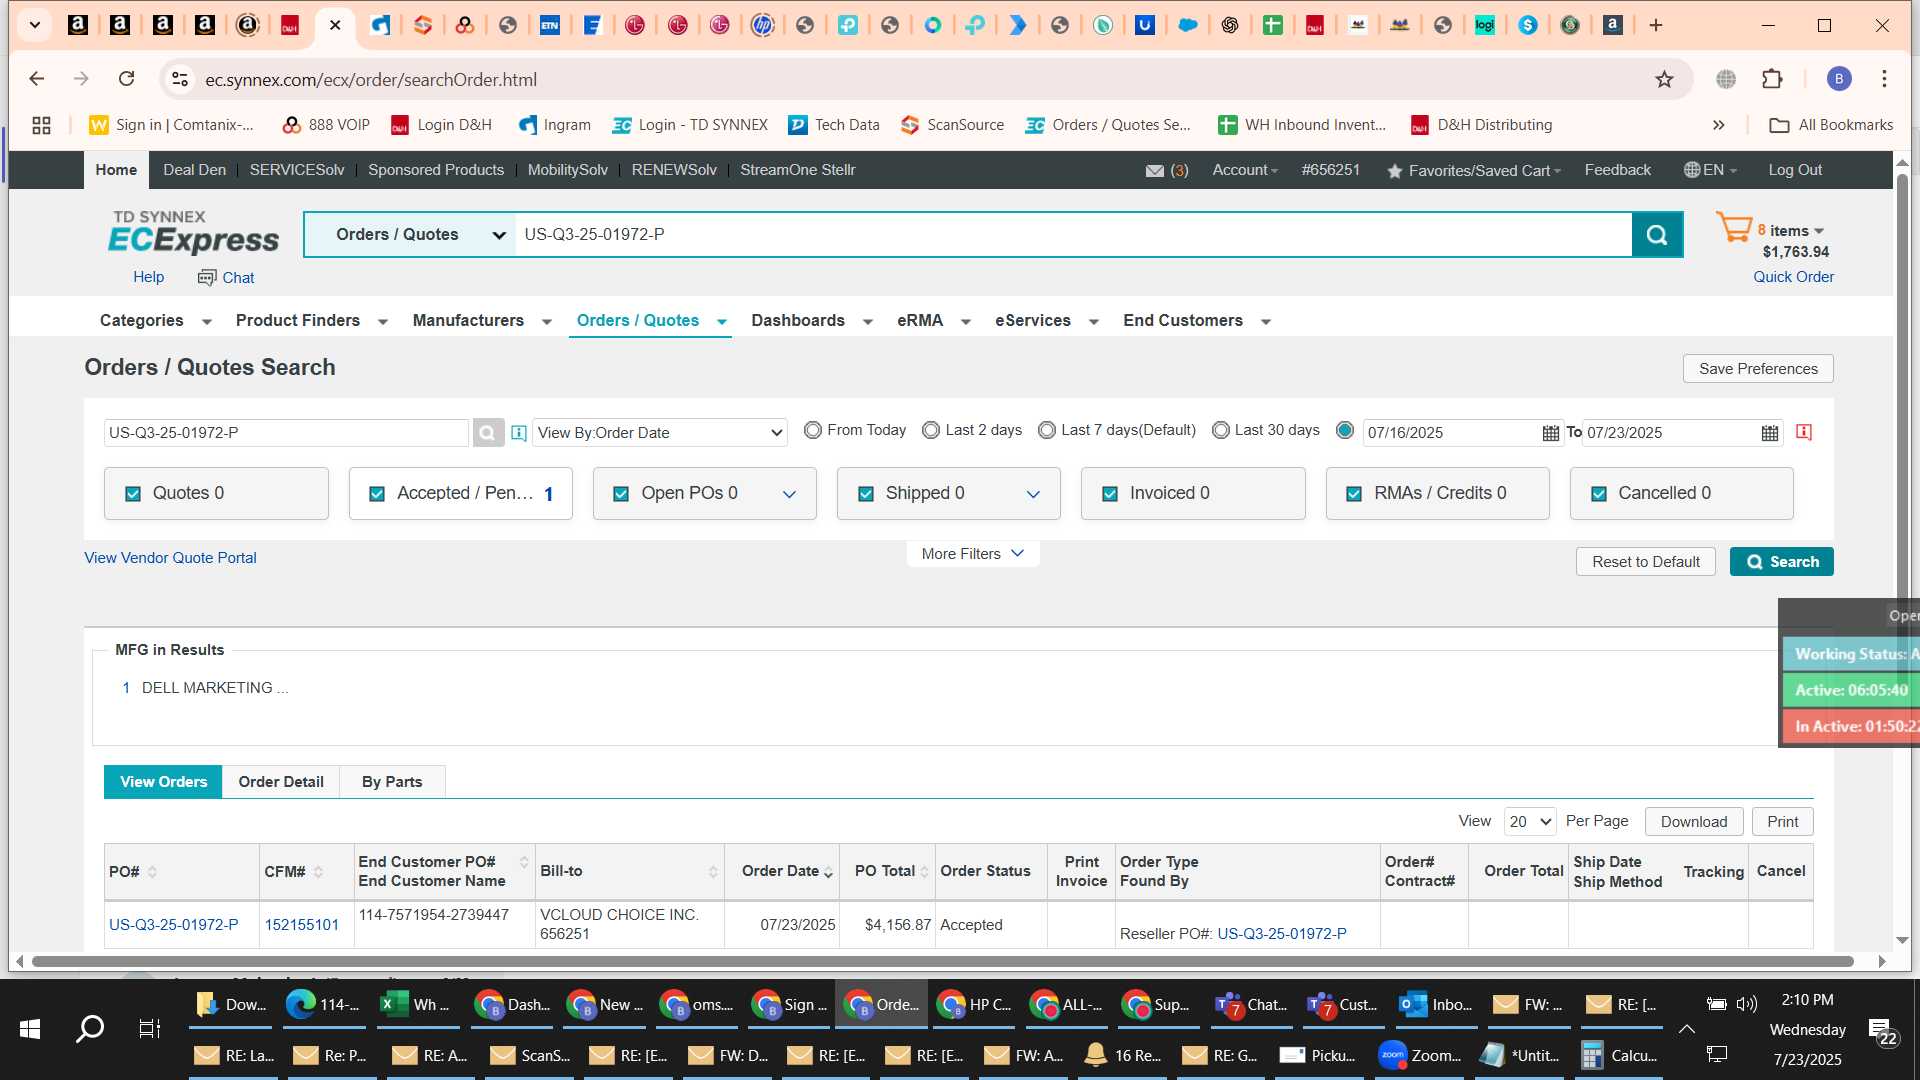Image resolution: width=1920 pixels, height=1080 pixels.
Task: Open the From date calendar picker
Action: point(1550,433)
